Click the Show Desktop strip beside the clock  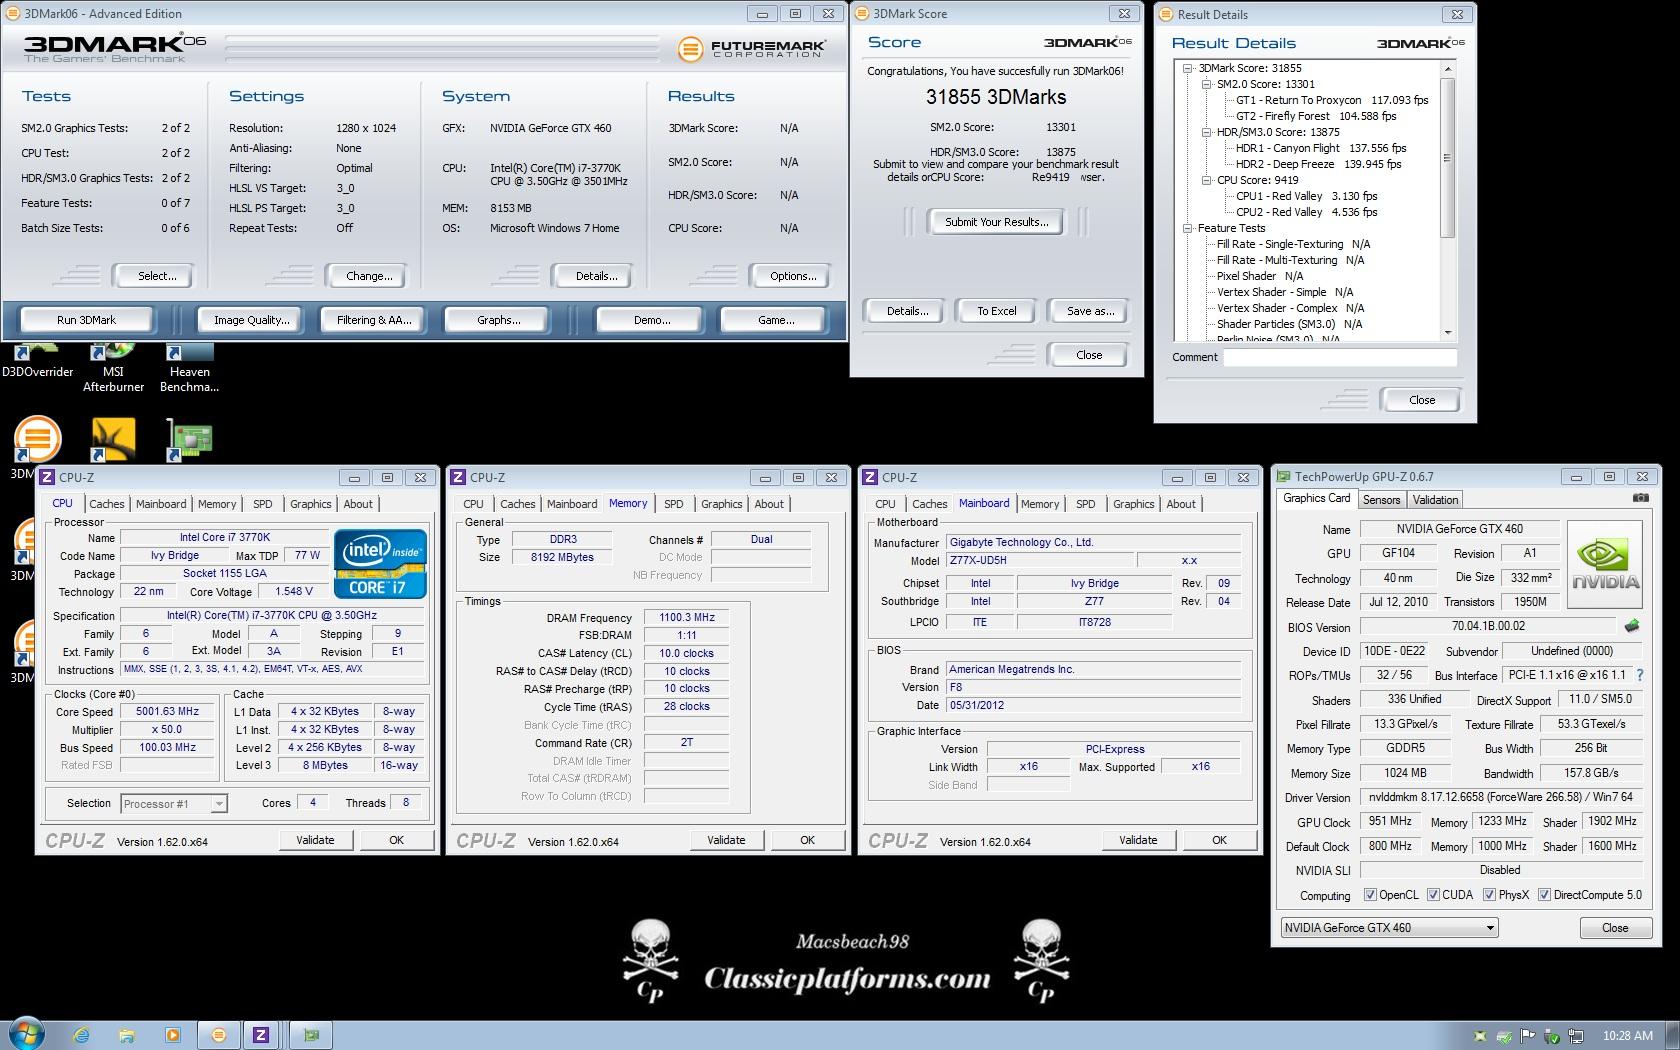click(x=1673, y=1035)
